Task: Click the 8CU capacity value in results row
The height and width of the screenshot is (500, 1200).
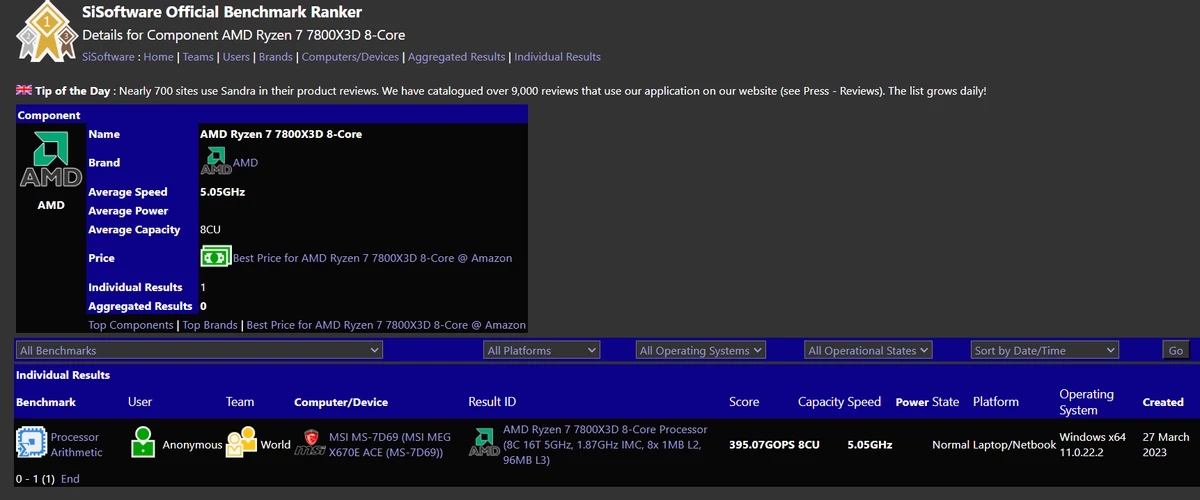Action: pyautogui.click(x=809, y=444)
